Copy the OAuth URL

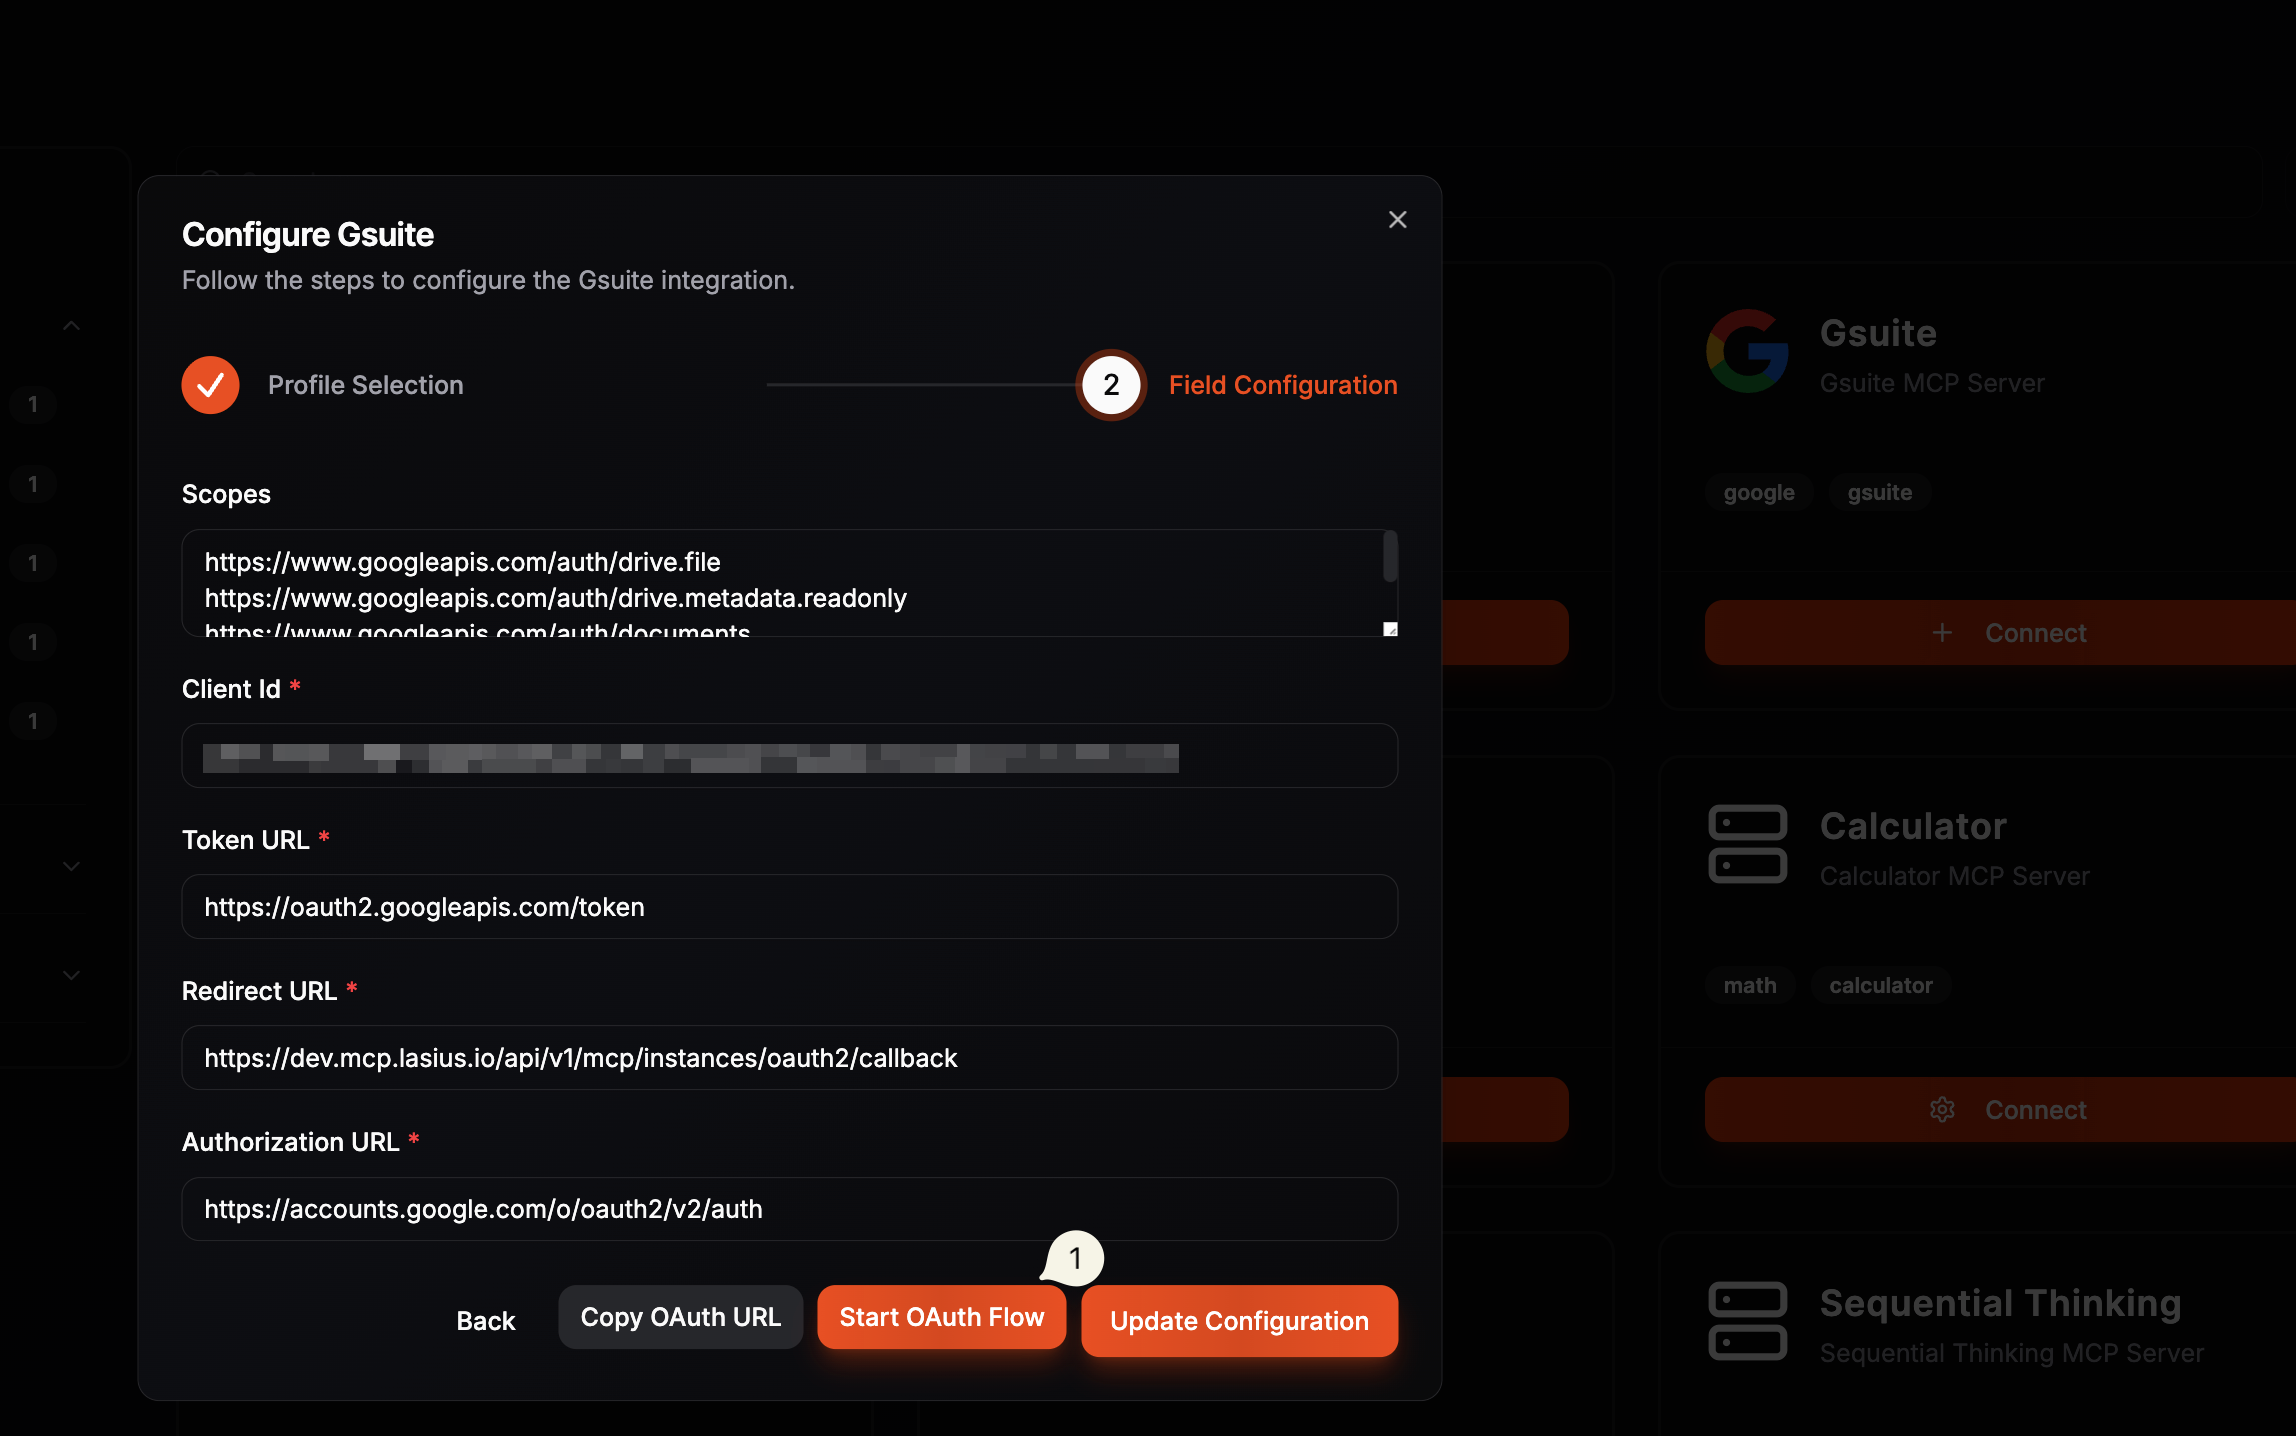680,1317
